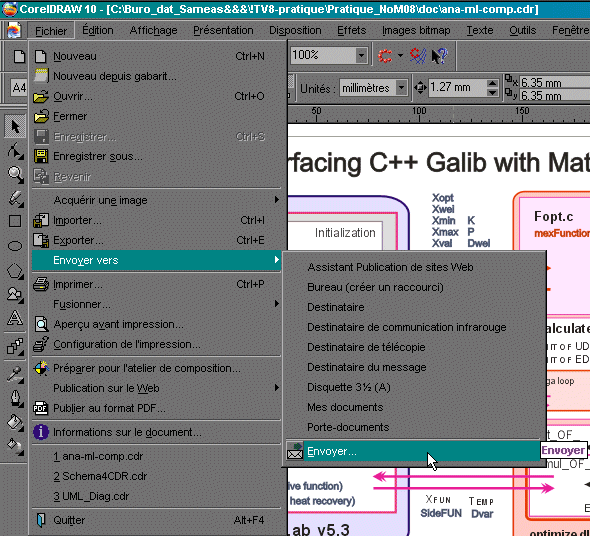Click the info icon for document information
The height and width of the screenshot is (536, 590).
tap(41, 432)
